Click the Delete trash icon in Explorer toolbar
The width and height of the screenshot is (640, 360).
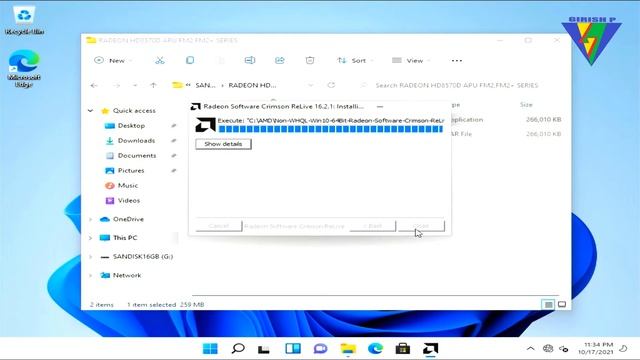click(x=310, y=60)
